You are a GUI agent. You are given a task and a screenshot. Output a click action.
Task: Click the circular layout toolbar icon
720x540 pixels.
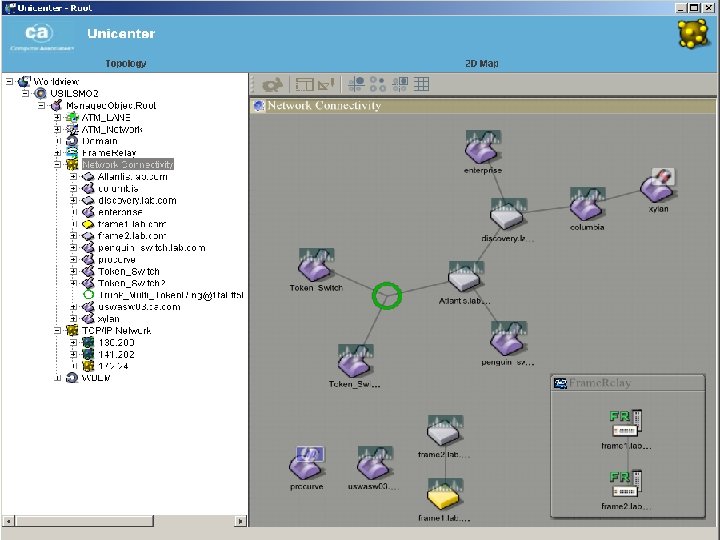(377, 84)
